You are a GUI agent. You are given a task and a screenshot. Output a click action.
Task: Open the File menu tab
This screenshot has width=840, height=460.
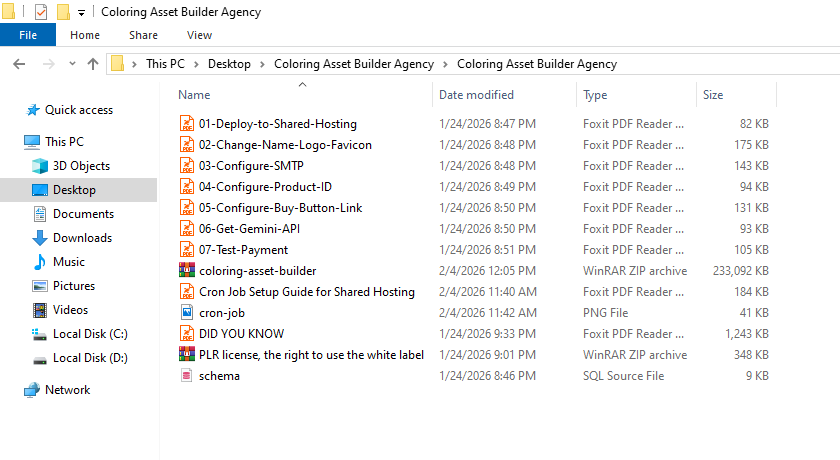(28, 35)
